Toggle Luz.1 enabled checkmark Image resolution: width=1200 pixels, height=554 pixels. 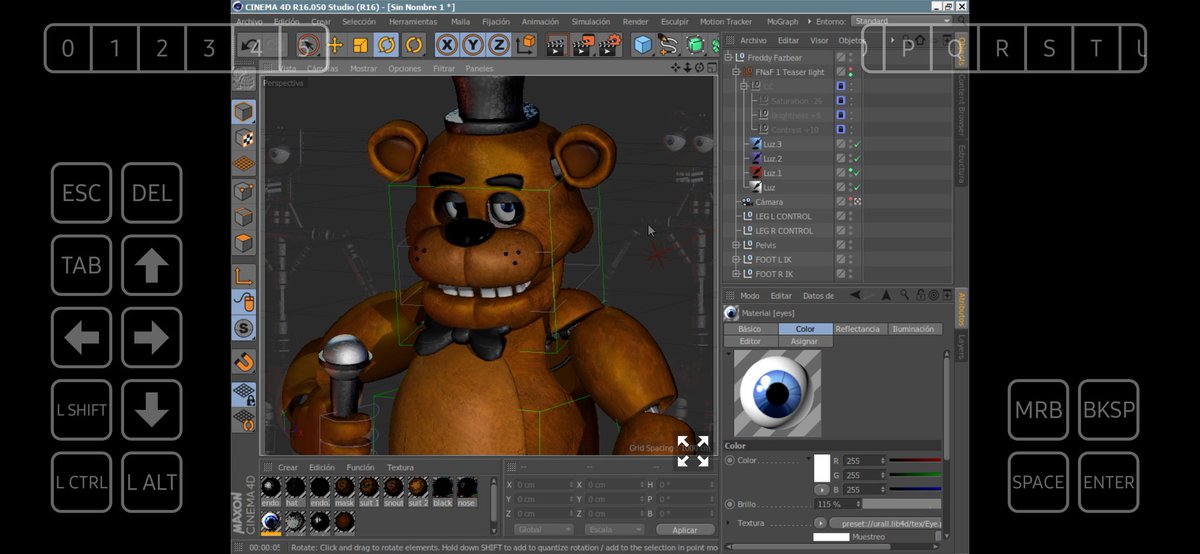[x=858, y=173]
